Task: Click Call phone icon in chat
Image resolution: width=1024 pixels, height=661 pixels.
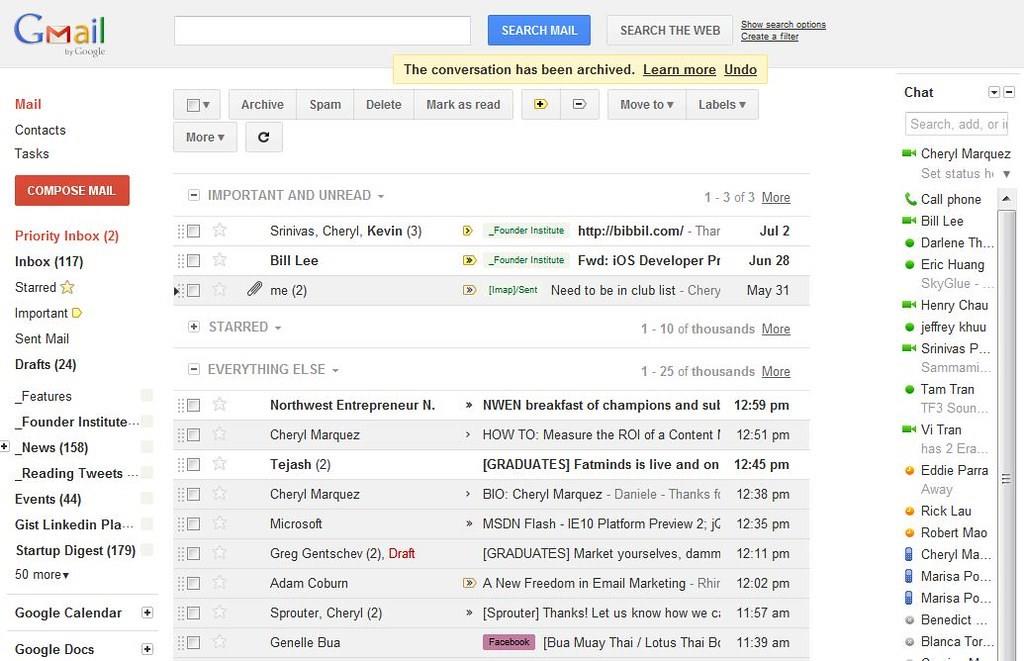Action: [909, 199]
